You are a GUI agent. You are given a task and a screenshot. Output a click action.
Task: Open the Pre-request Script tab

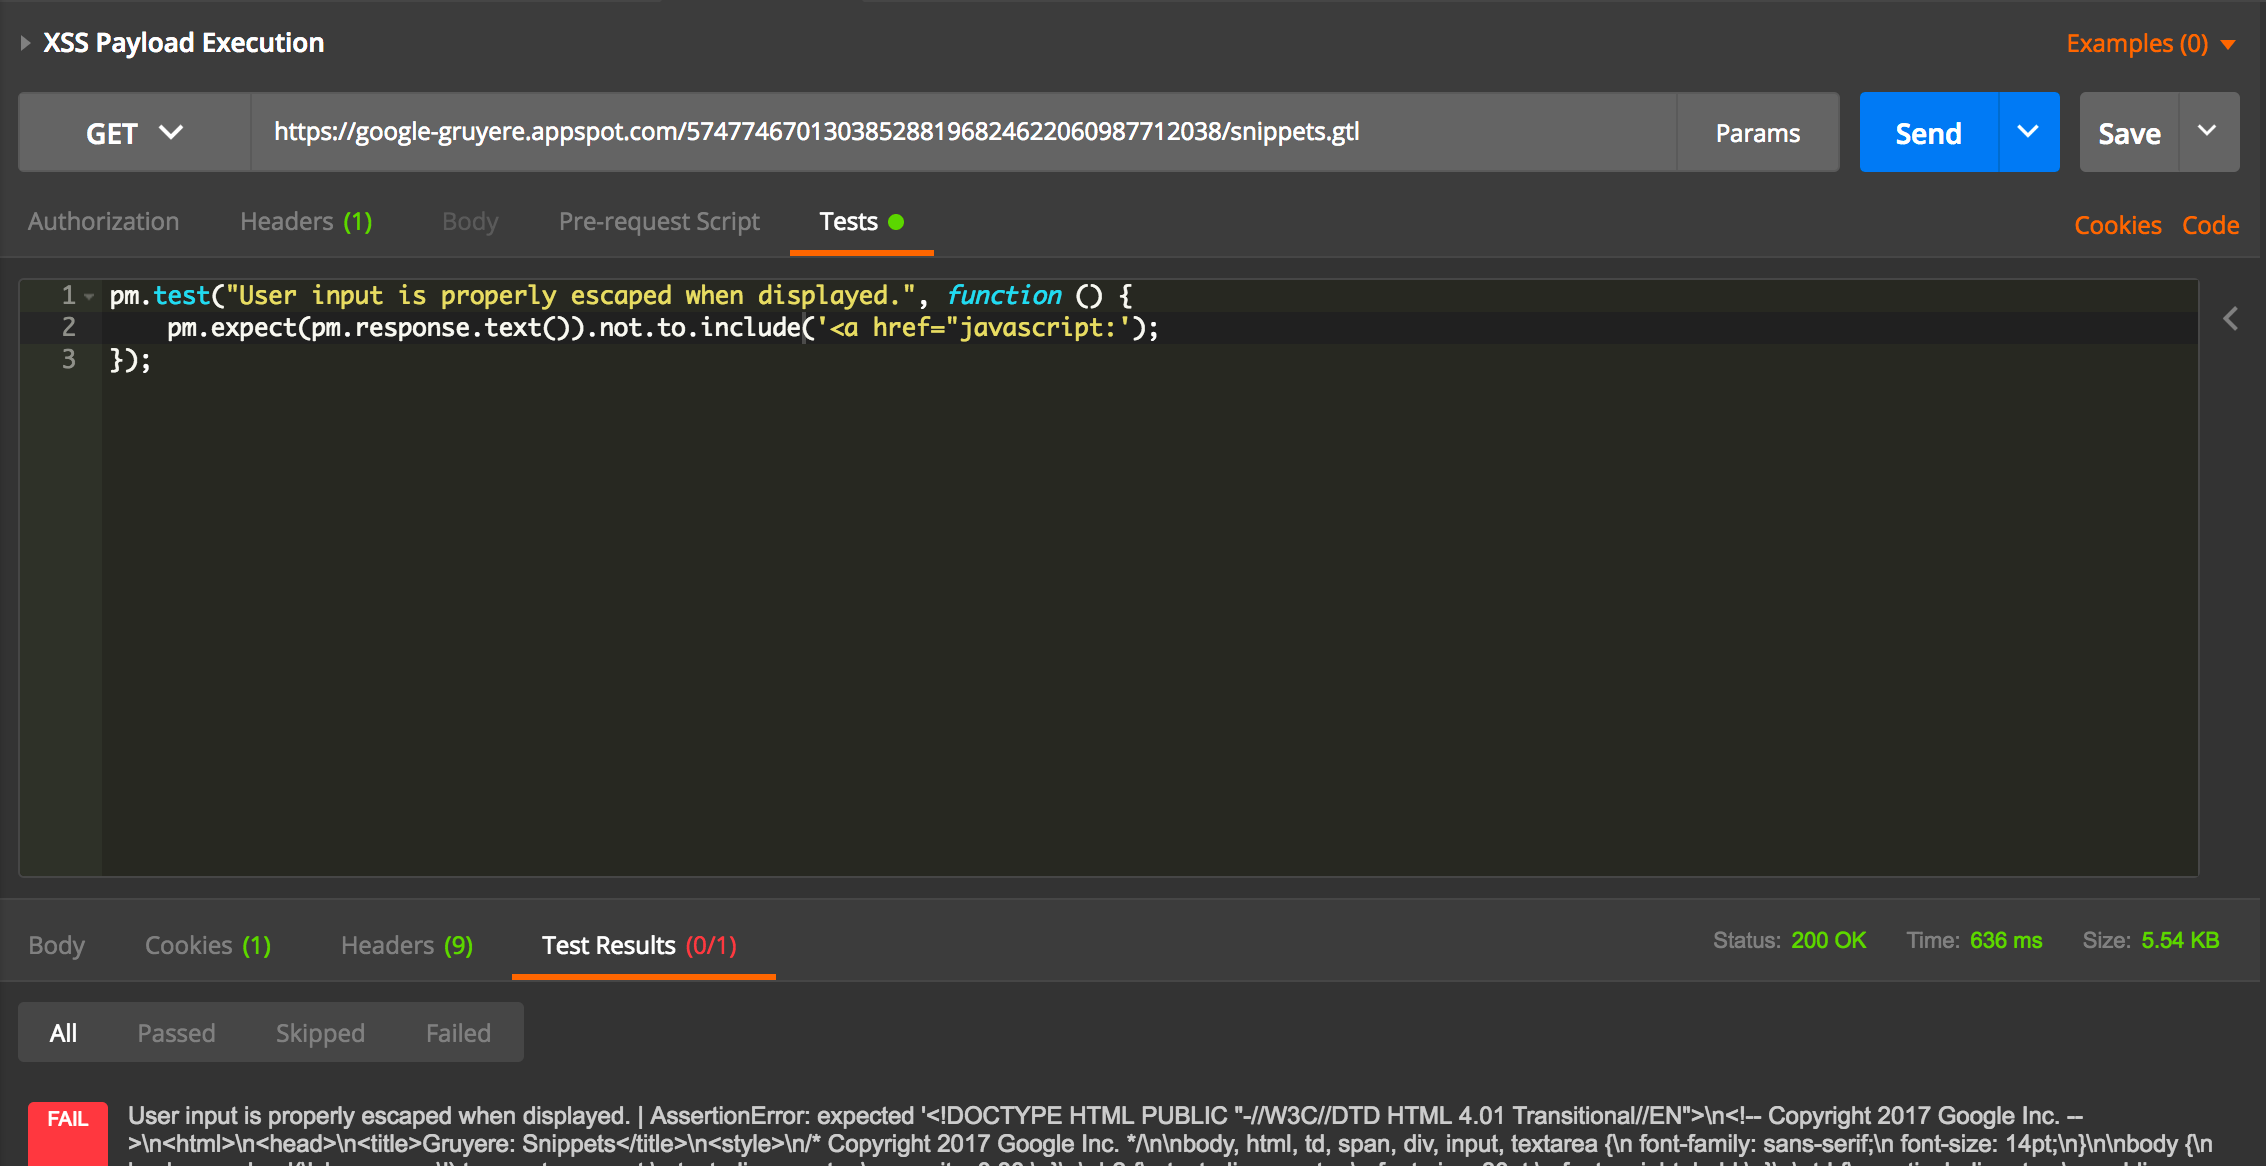(x=659, y=222)
